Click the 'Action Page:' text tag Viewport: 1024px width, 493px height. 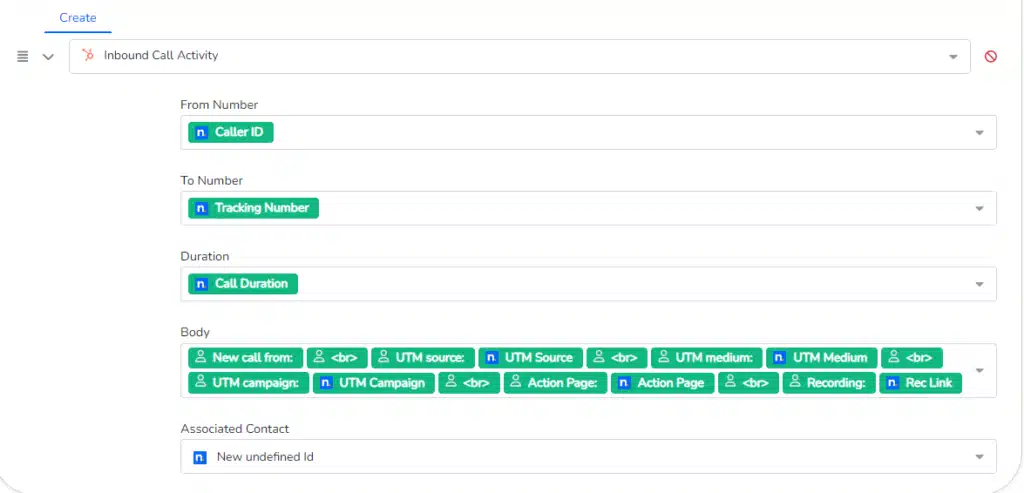pyautogui.click(x=555, y=383)
